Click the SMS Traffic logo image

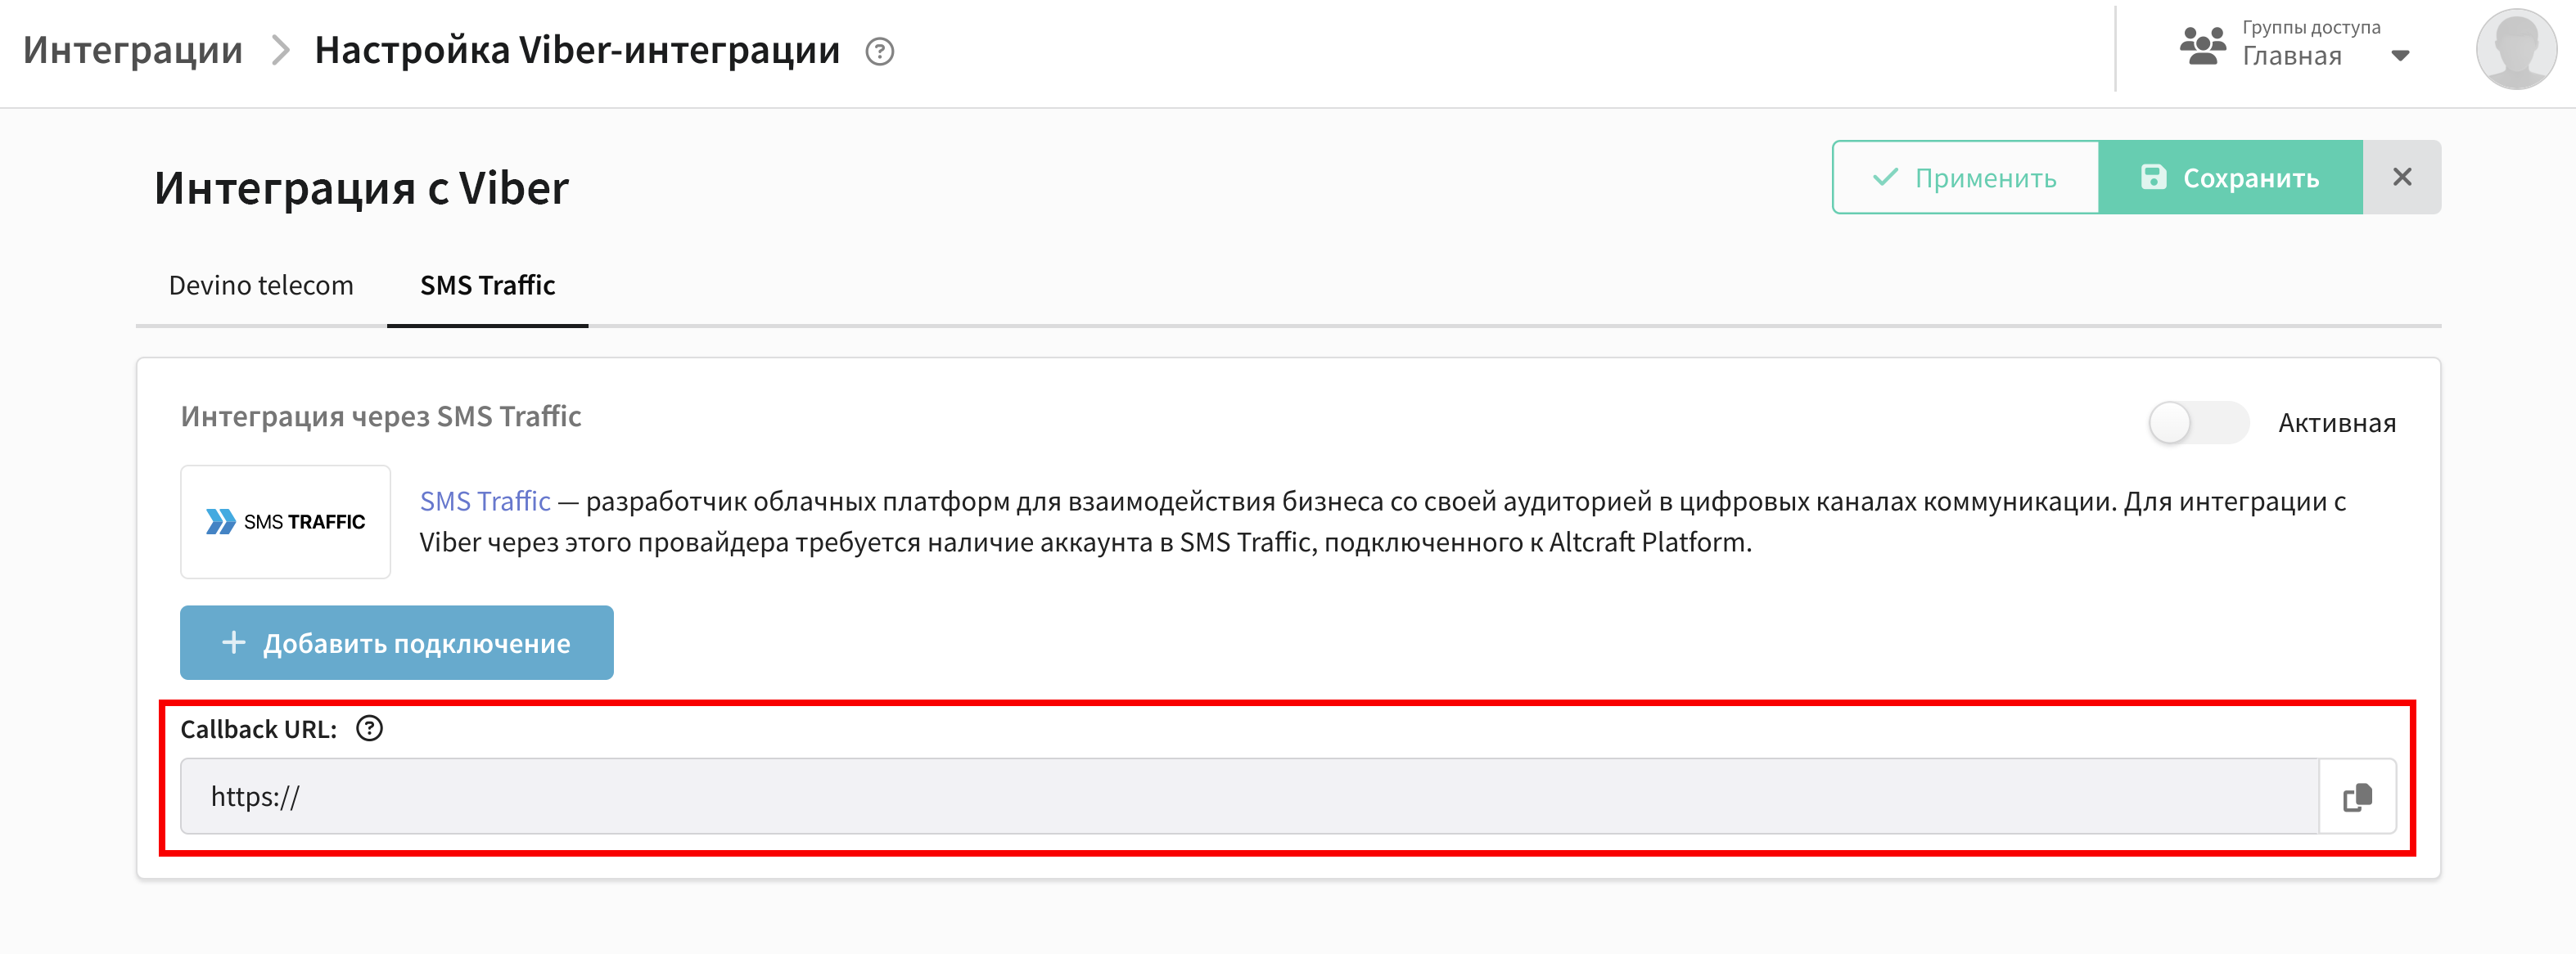pos(286,522)
